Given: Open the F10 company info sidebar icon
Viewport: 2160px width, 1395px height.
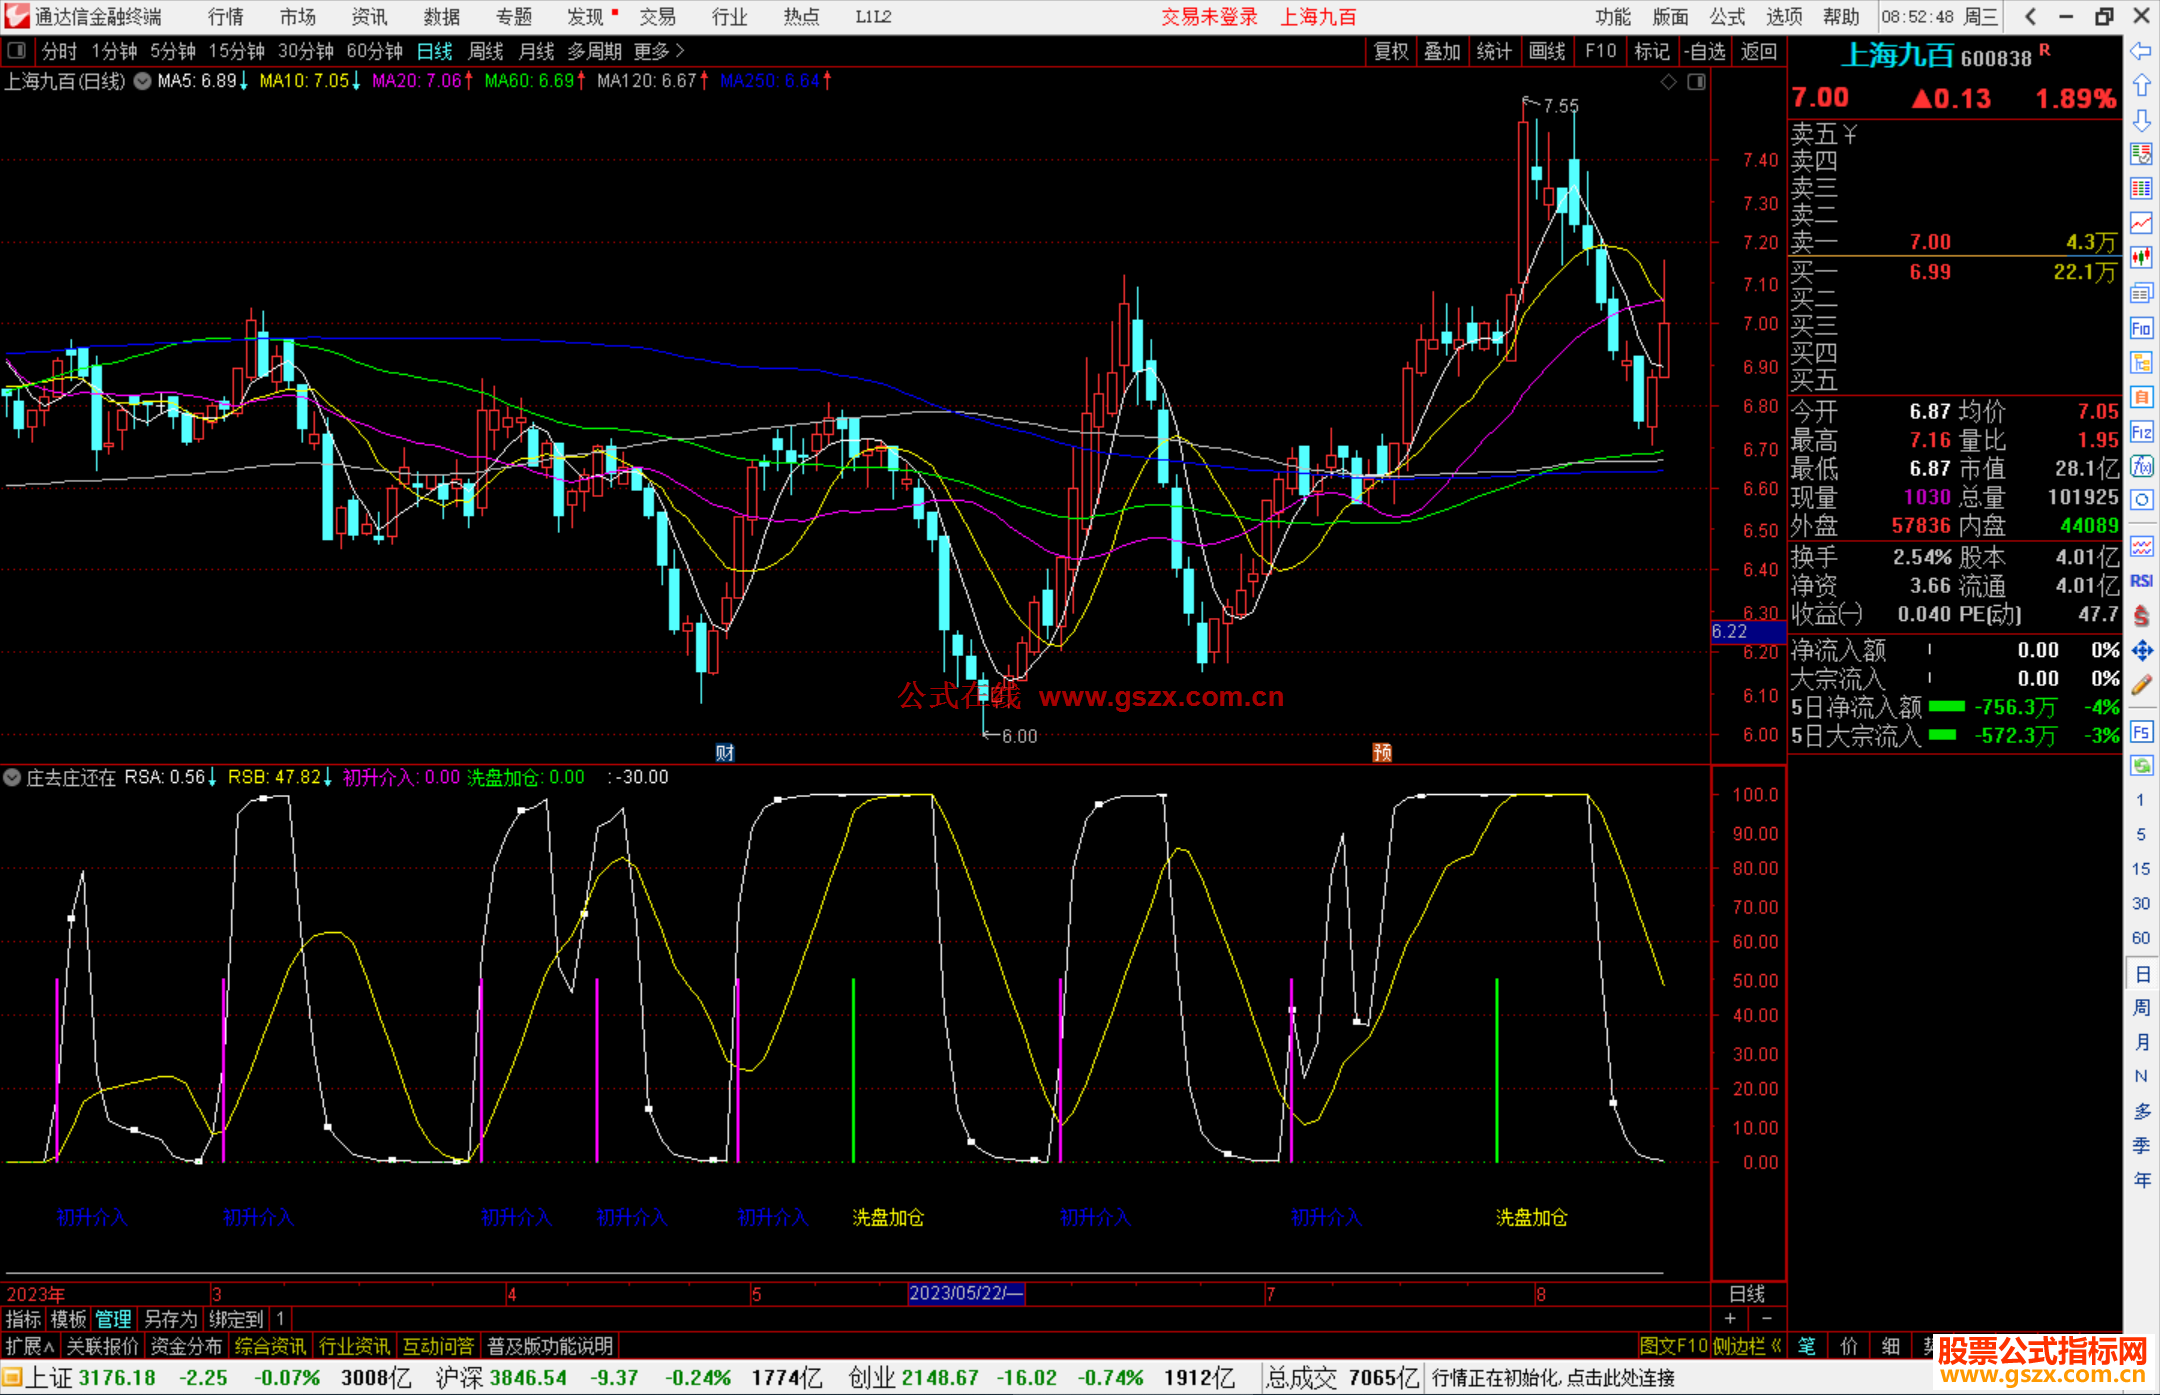Looking at the screenshot, I should point(2141,328).
